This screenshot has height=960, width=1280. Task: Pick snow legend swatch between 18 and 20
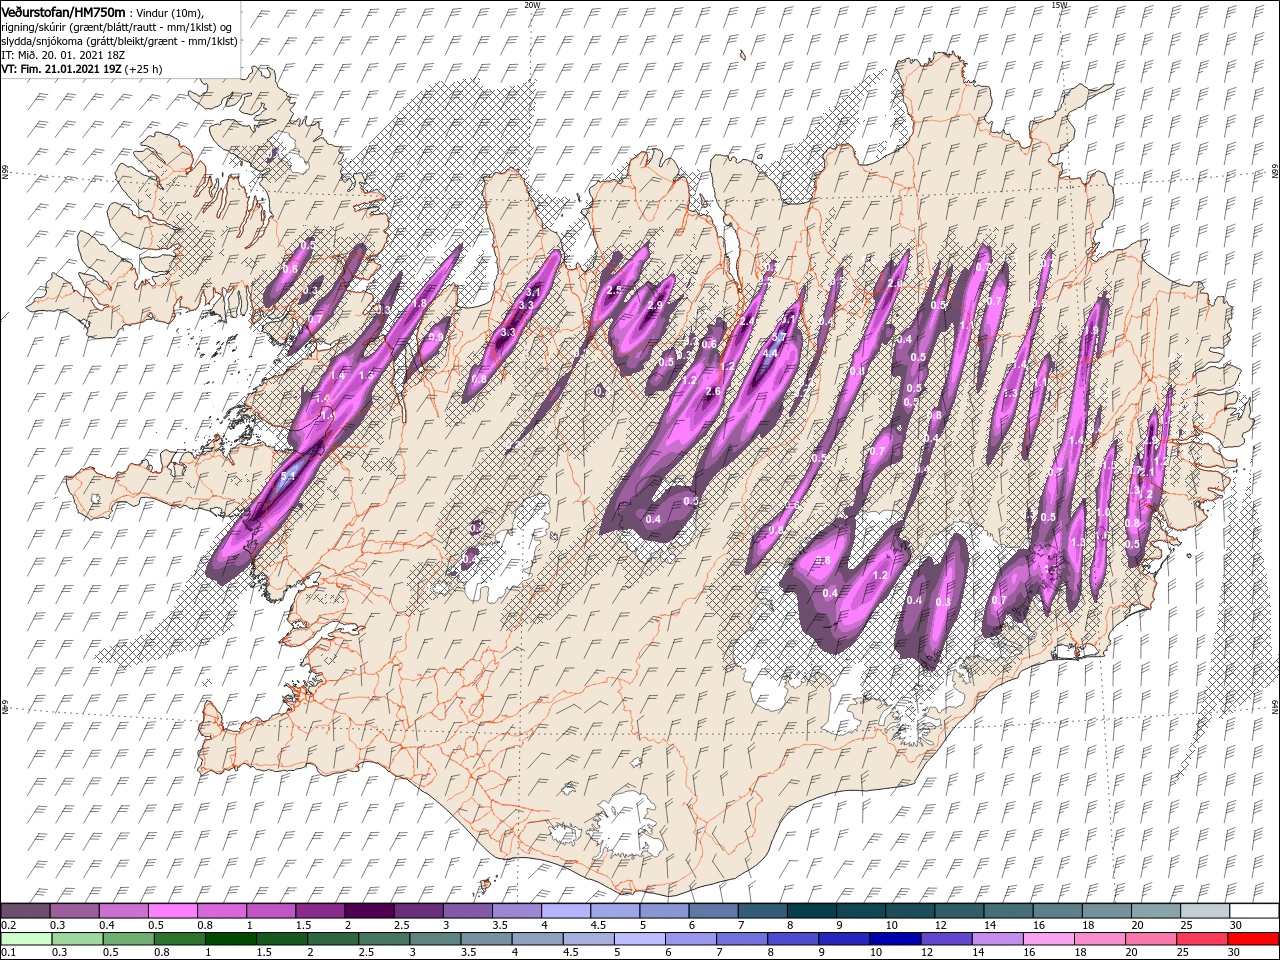1105,912
